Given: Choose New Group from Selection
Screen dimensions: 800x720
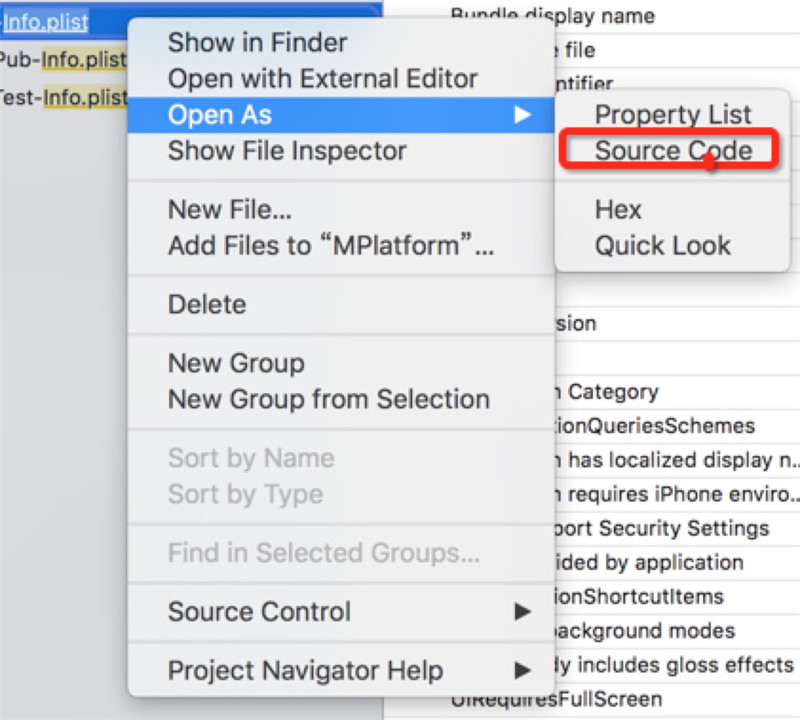Looking at the screenshot, I should point(328,399).
